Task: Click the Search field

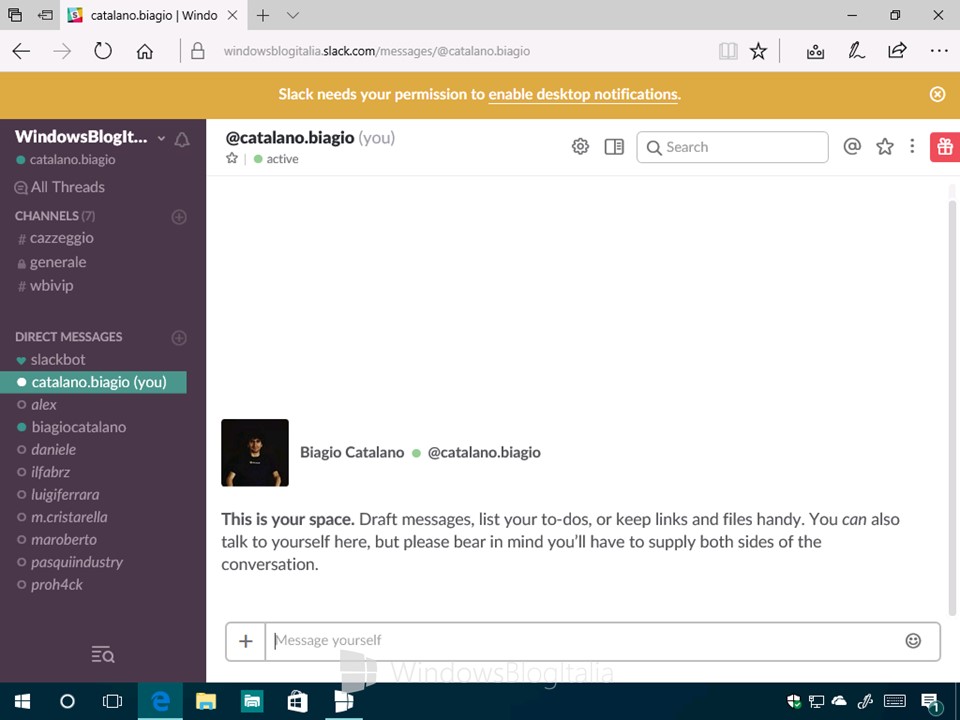Action: [732, 147]
